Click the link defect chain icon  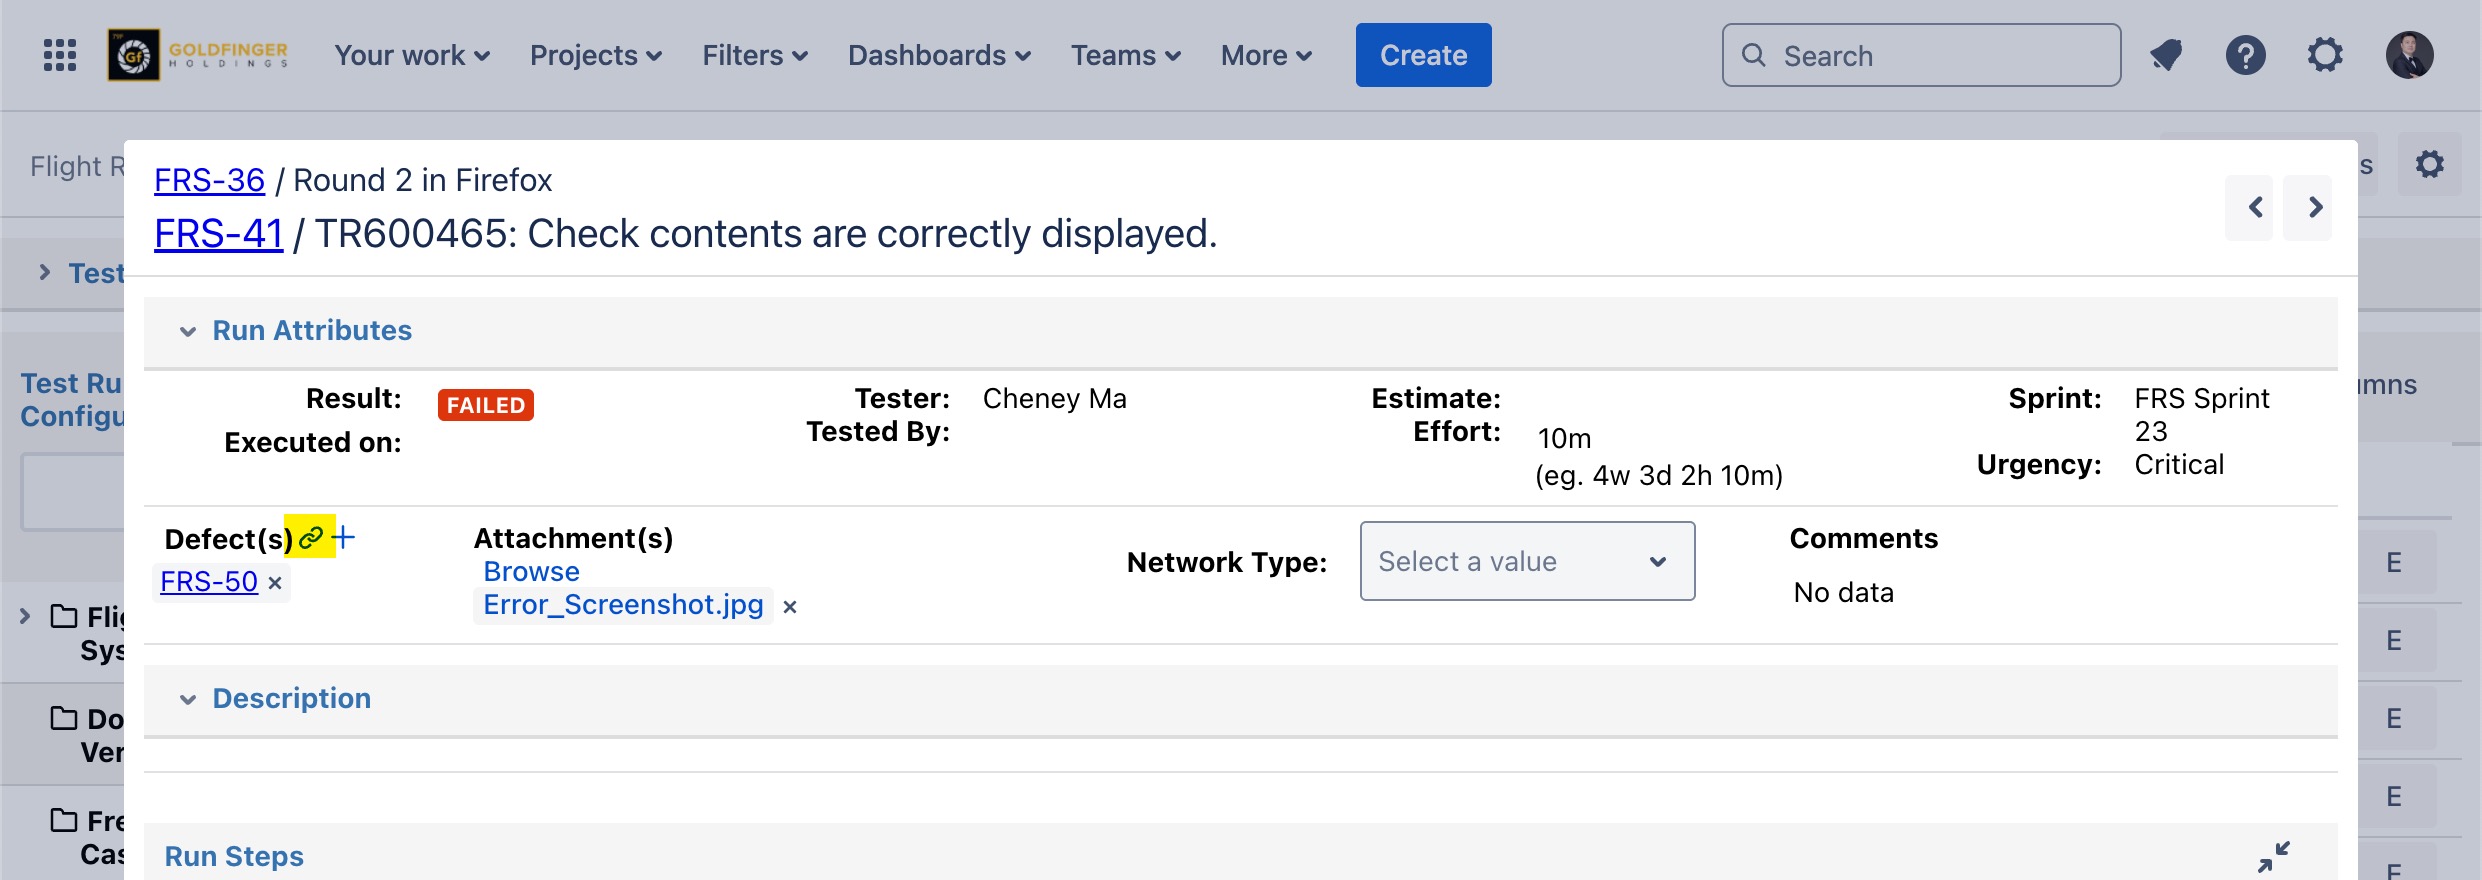(311, 538)
